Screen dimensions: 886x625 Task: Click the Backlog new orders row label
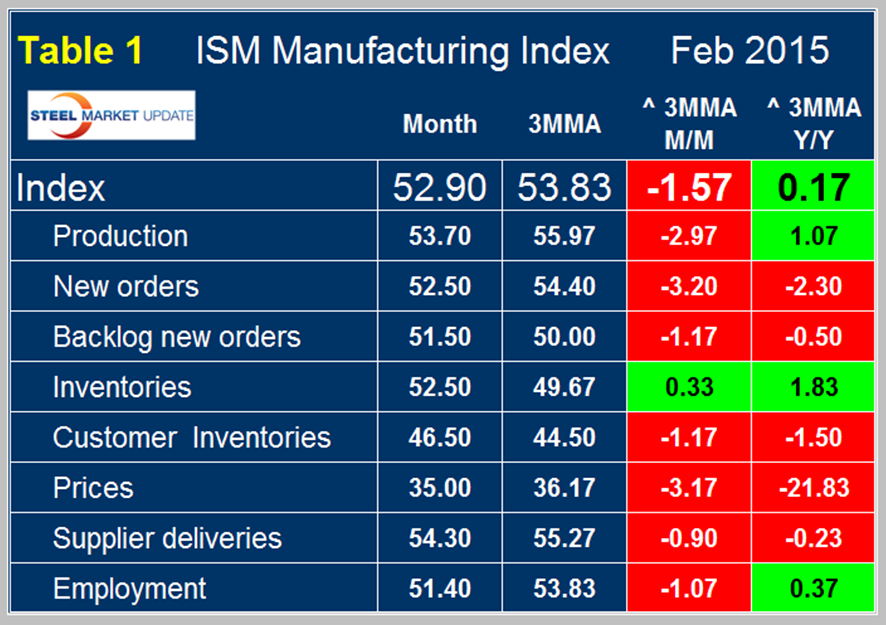176,337
